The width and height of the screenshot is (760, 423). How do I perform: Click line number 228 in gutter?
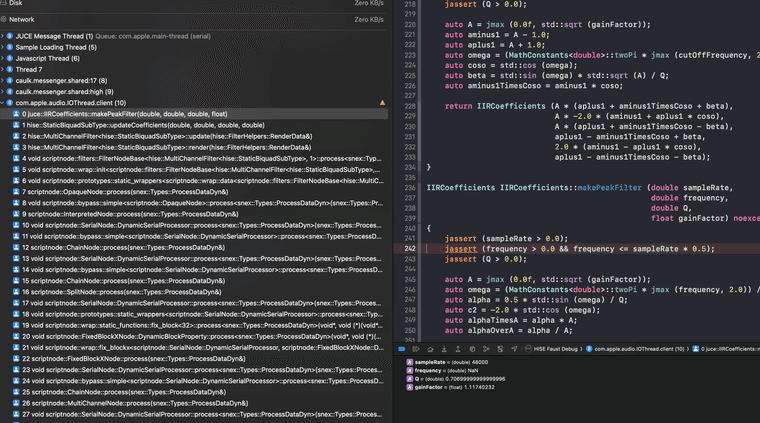(x=410, y=106)
